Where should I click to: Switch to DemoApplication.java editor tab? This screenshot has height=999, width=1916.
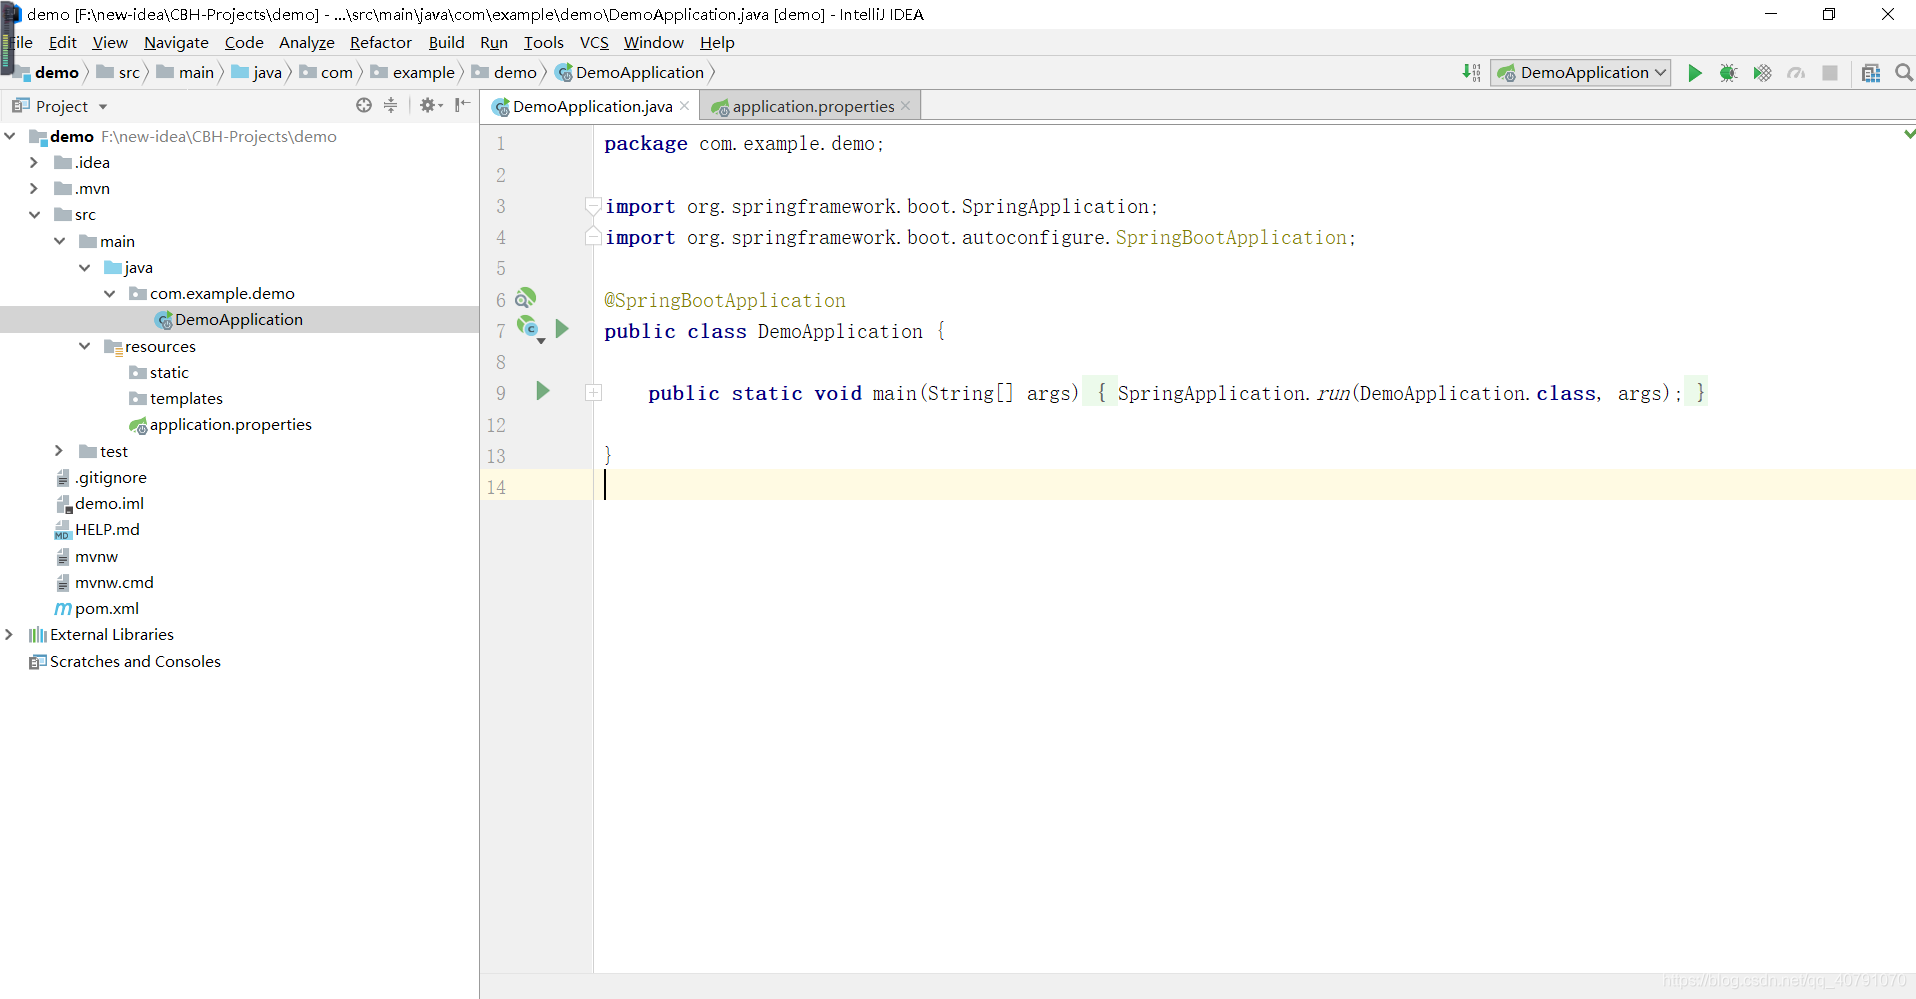tap(590, 106)
